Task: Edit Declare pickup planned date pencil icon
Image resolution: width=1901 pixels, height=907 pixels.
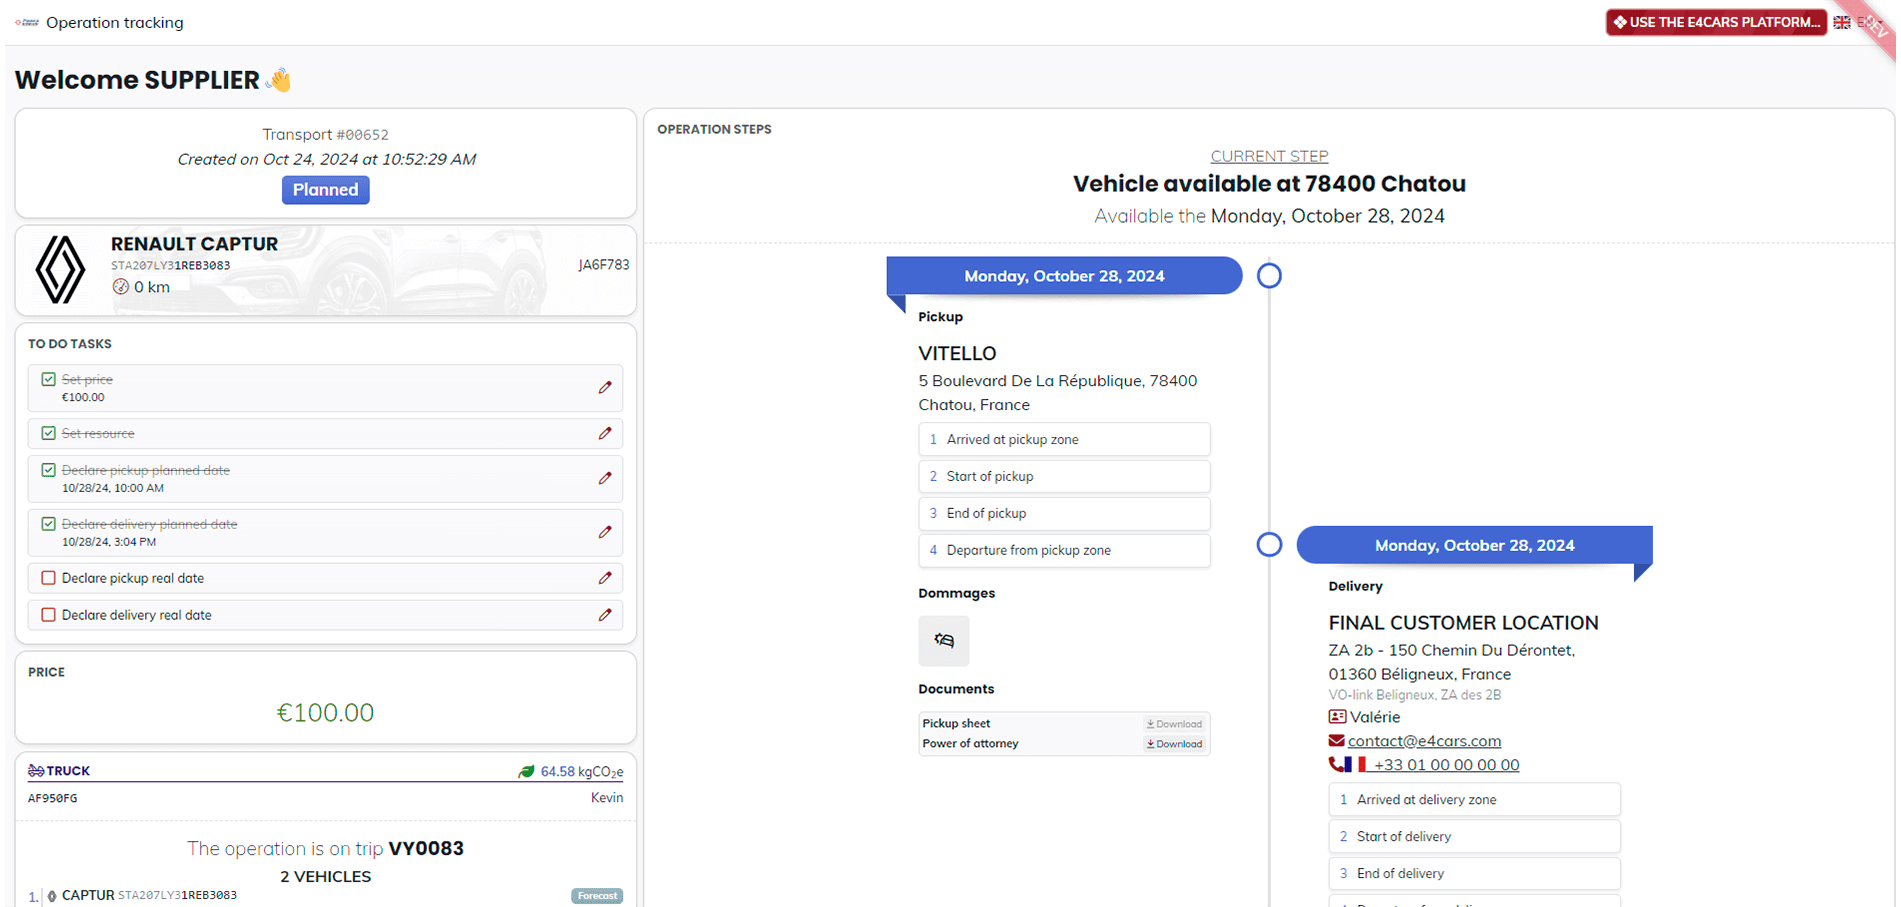Action: coord(605,479)
